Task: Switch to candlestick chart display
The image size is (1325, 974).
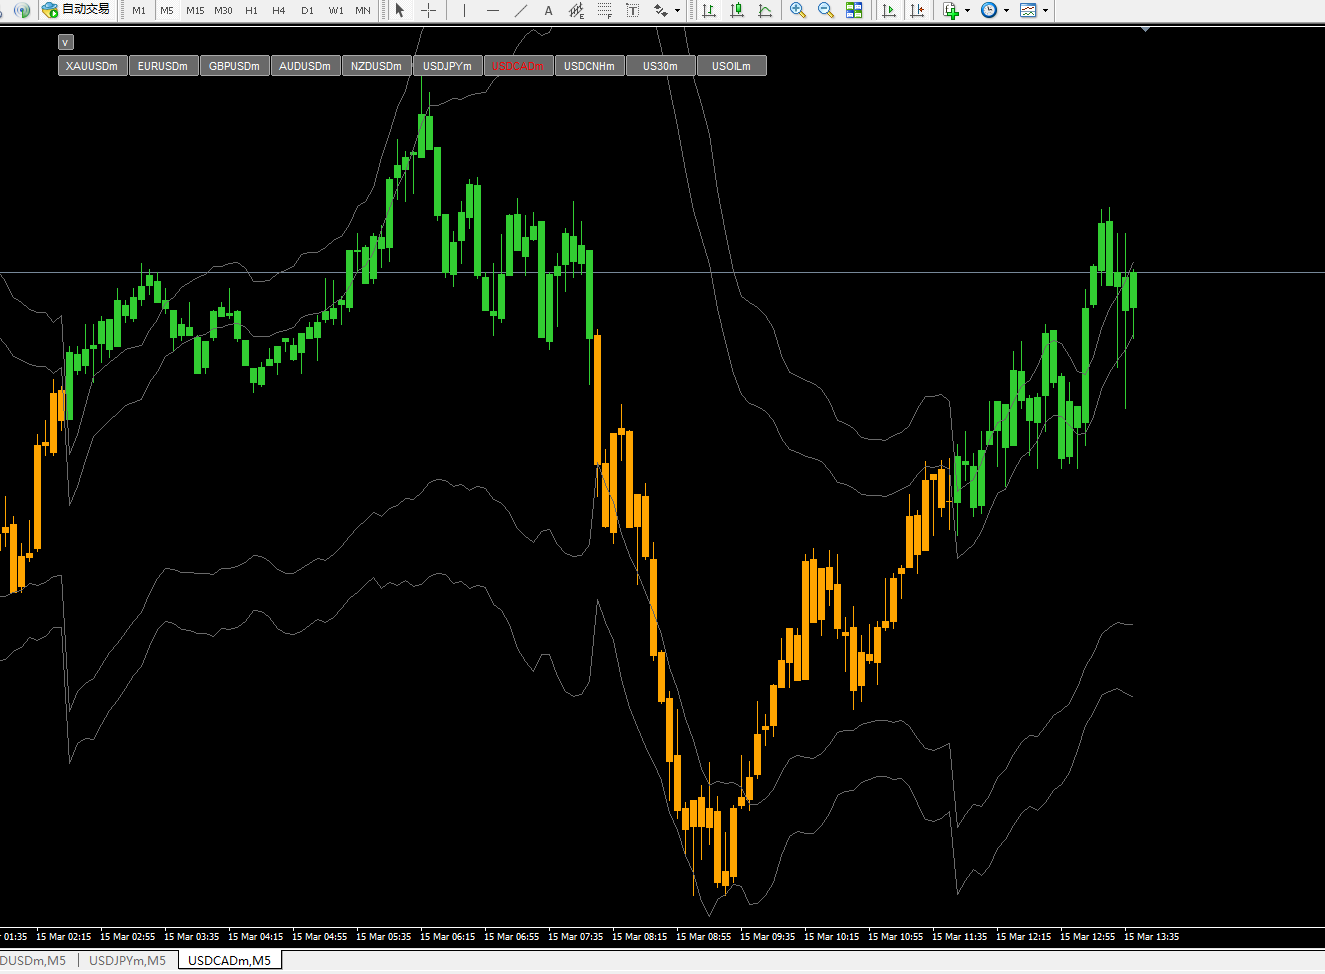Action: point(737,10)
